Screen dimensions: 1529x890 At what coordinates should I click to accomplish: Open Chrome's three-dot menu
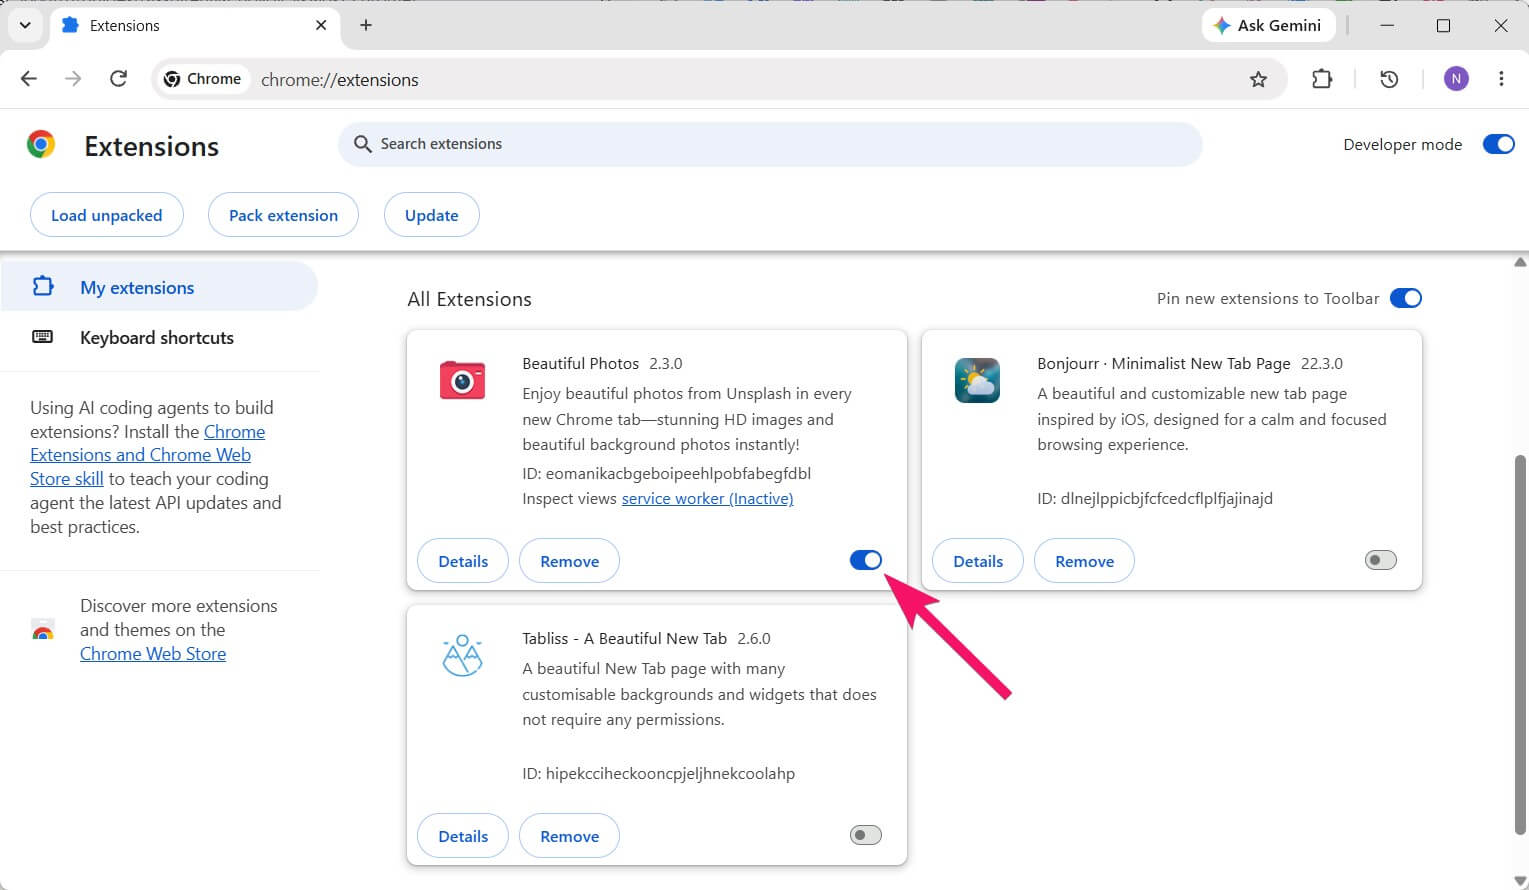1501,79
